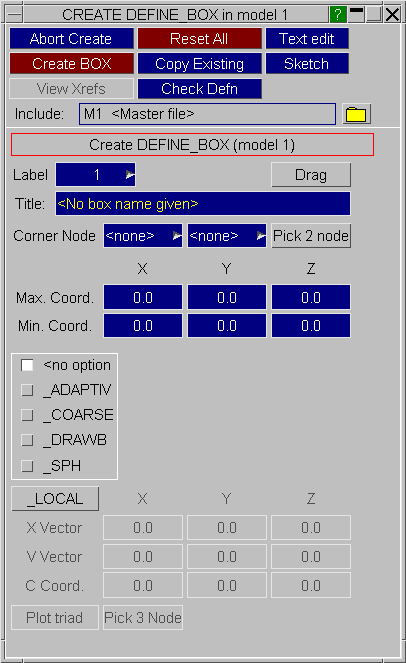Run Check Defn on box
This screenshot has width=406, height=663.
pos(200,89)
